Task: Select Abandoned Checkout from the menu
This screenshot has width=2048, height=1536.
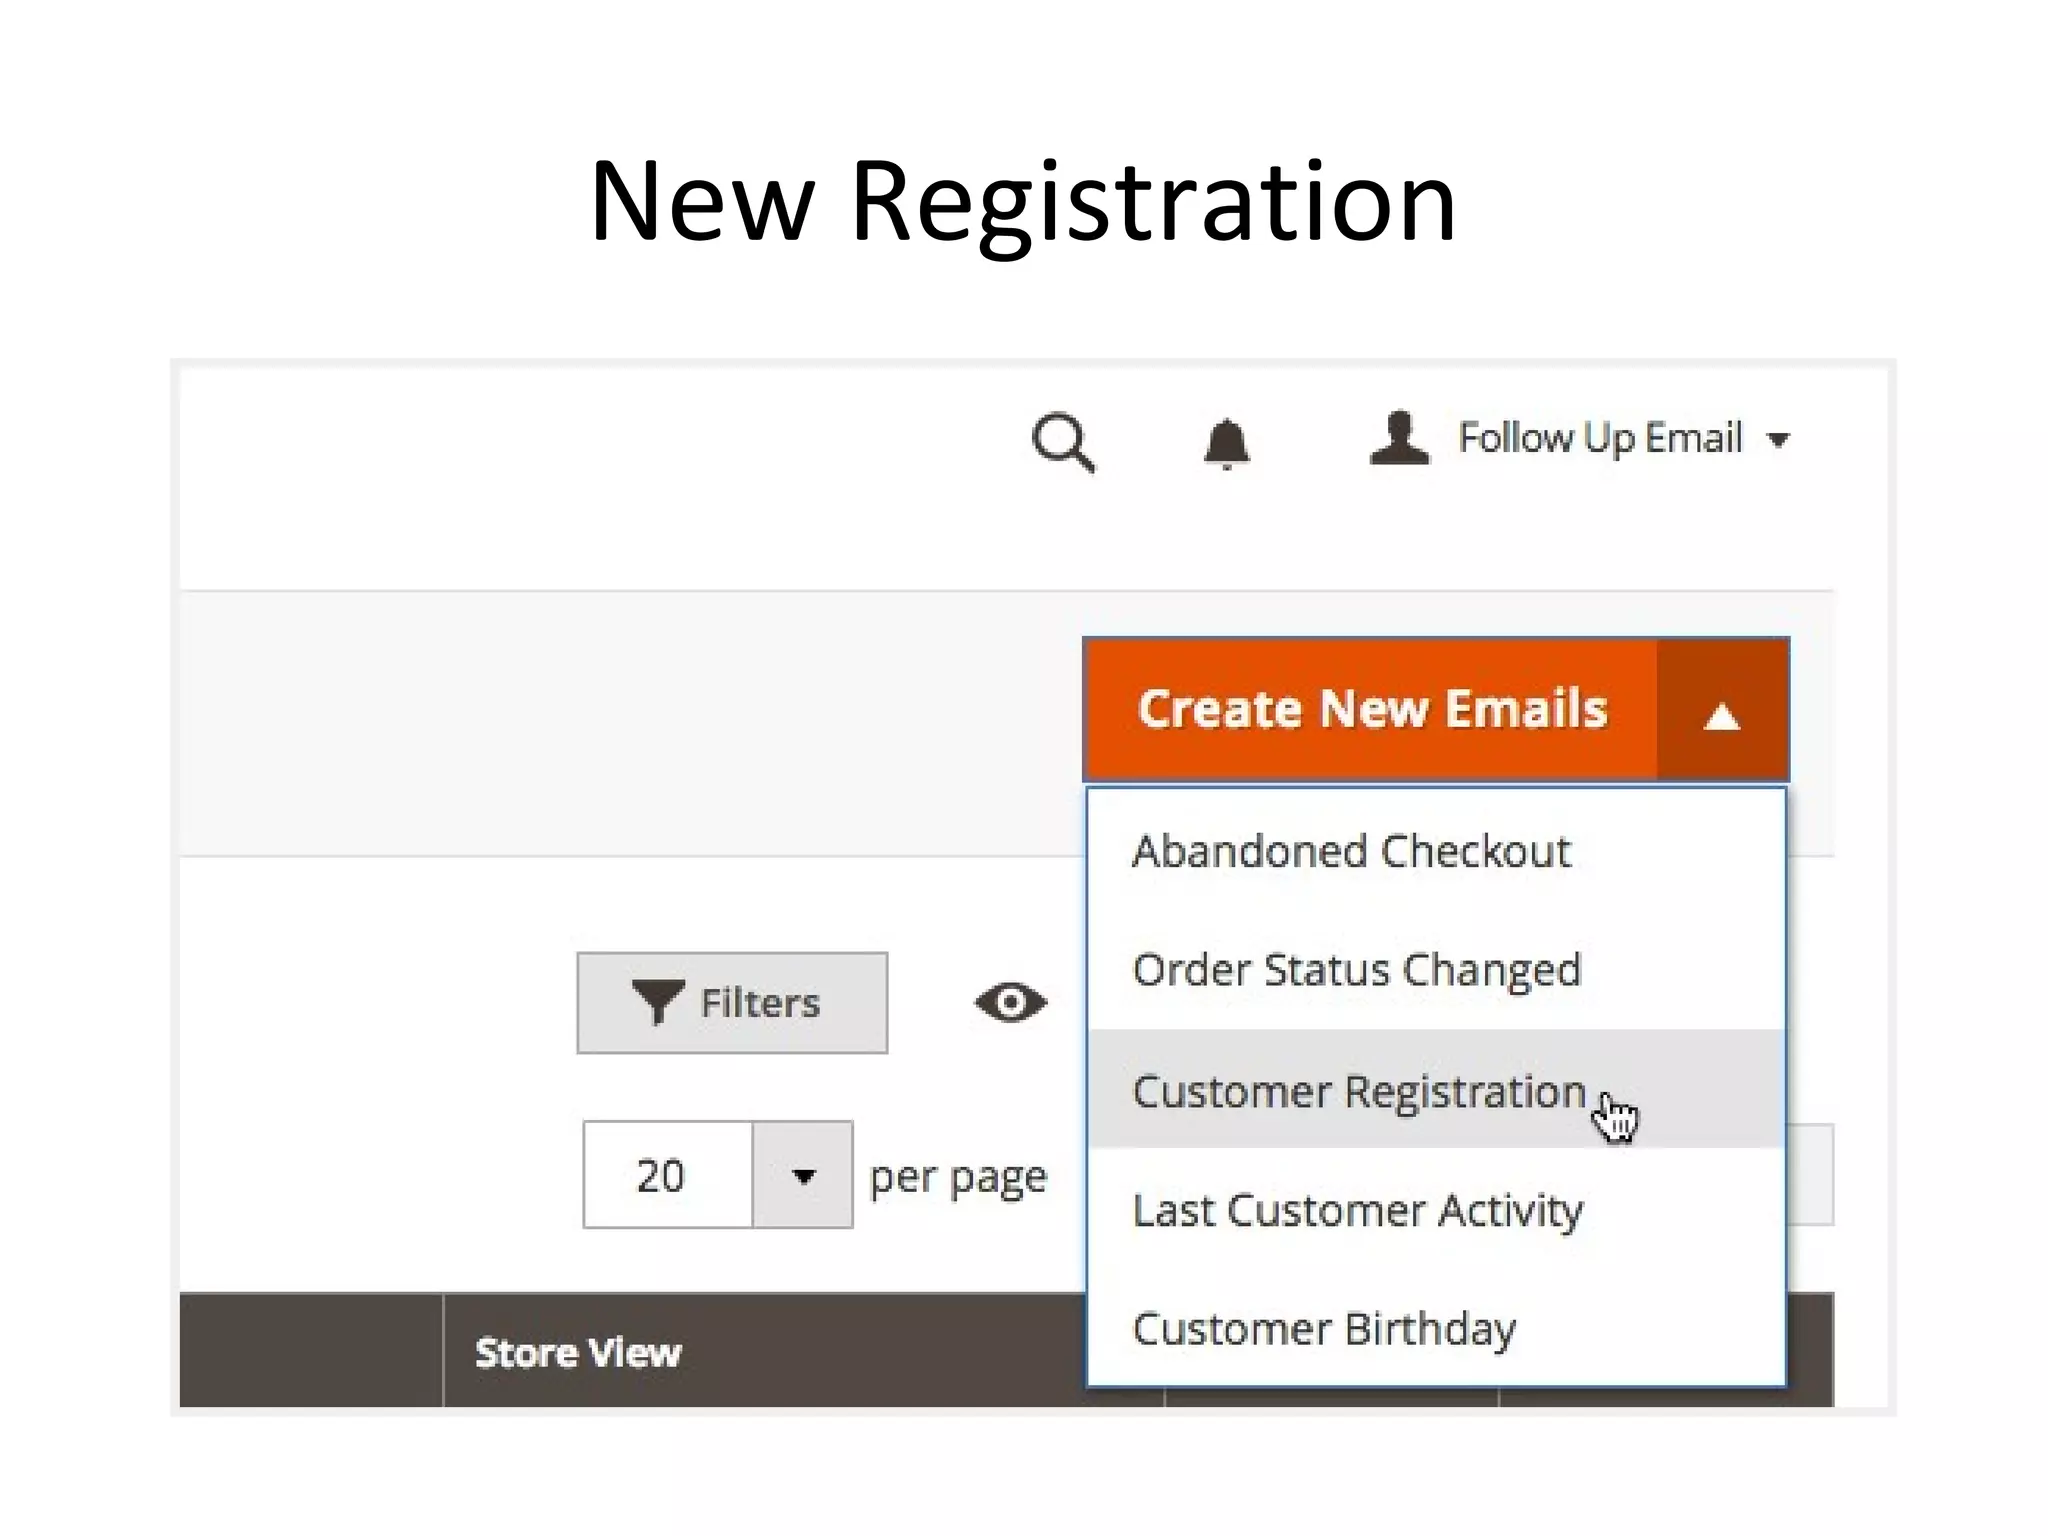Action: pyautogui.click(x=1436, y=852)
